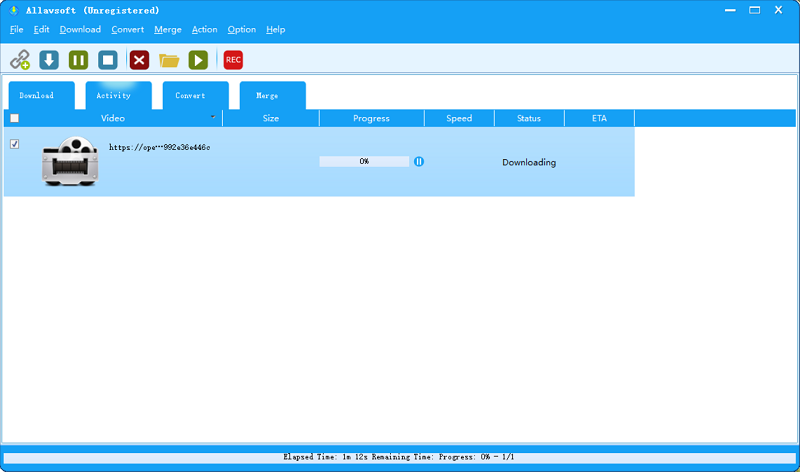The height and width of the screenshot is (472, 800).
Task: Click the Video column header
Action: 113,118
